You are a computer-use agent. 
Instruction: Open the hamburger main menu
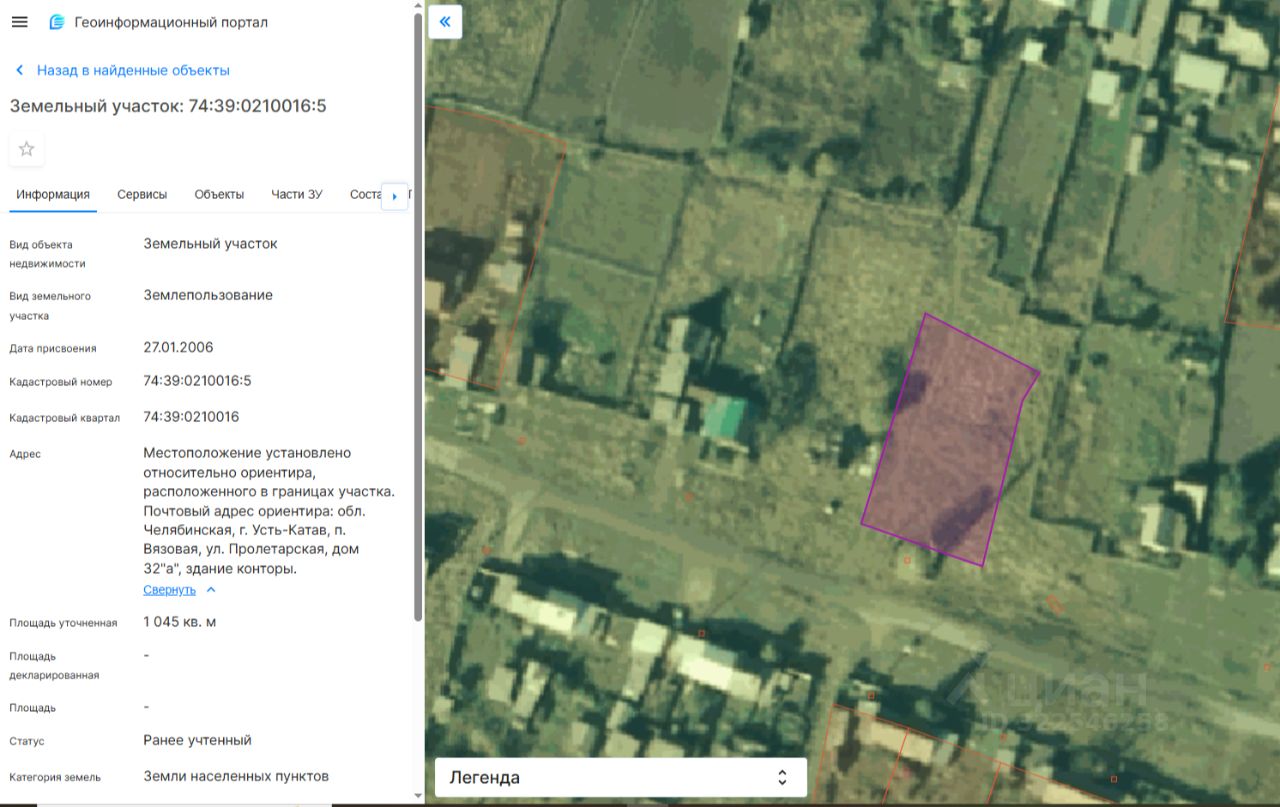pyautogui.click(x=19, y=22)
